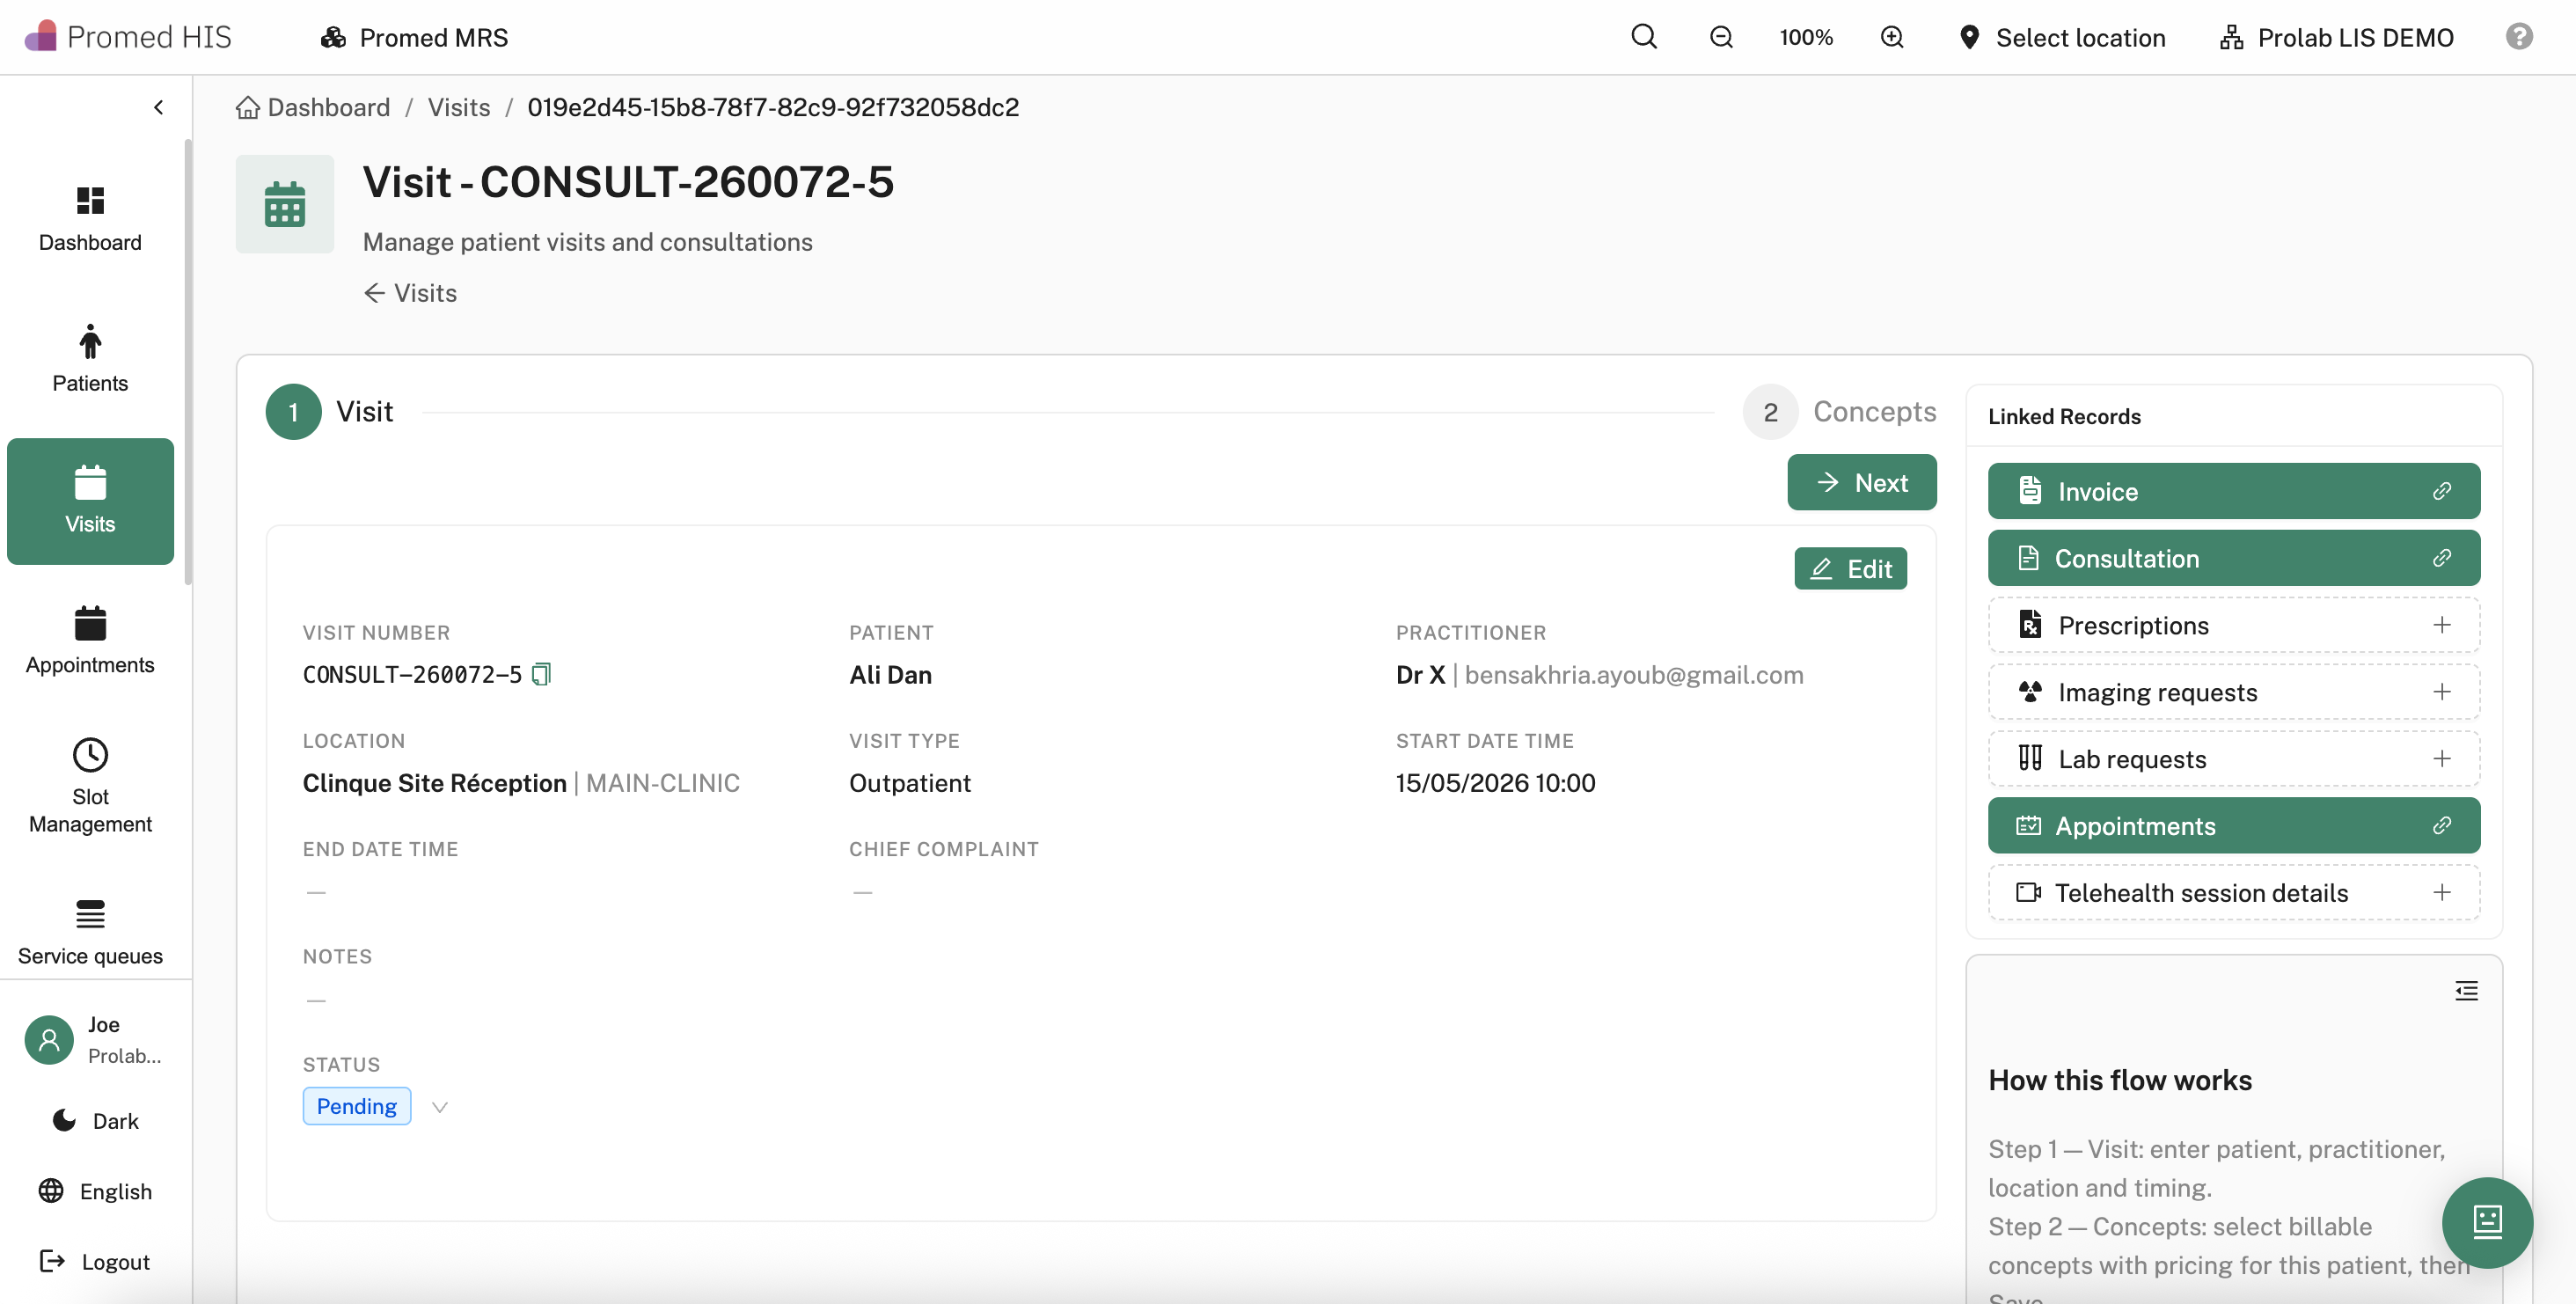Click the Joe user avatar icon
The image size is (2576, 1304).
click(49, 1039)
